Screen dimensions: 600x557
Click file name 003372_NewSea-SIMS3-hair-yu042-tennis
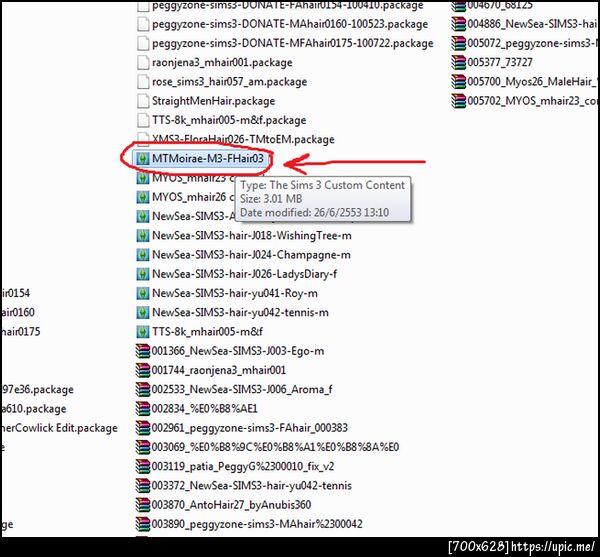pyautogui.click(x=252, y=485)
